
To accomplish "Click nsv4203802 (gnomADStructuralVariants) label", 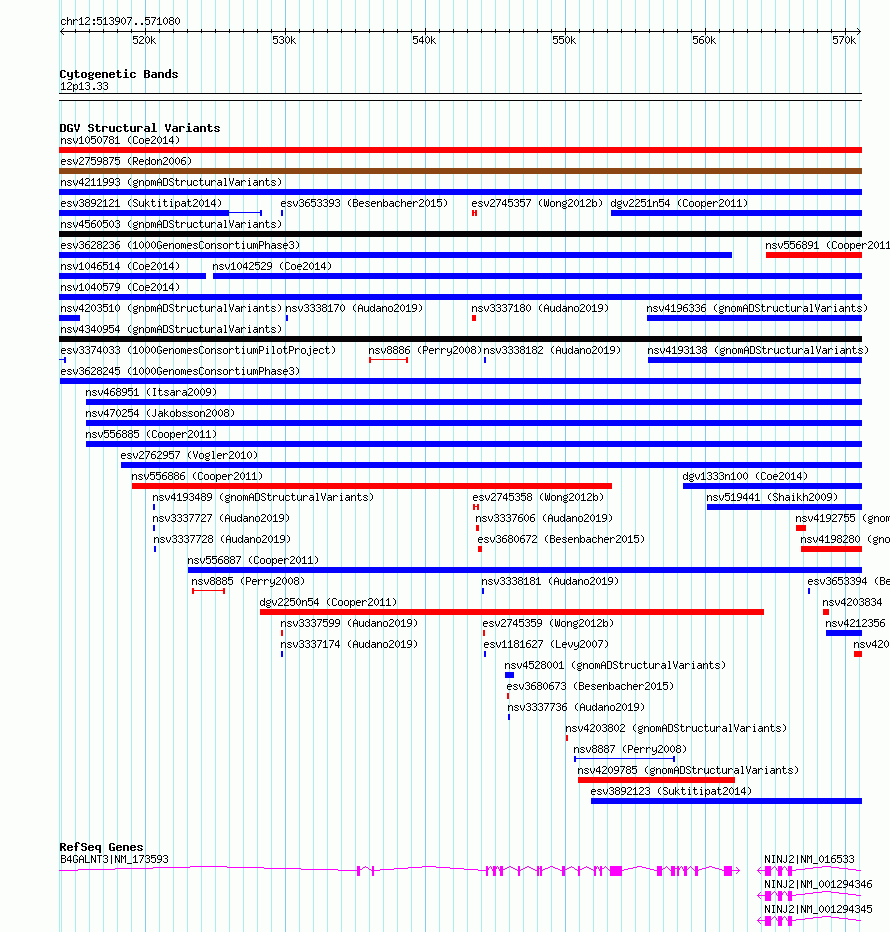I will click(x=676, y=728).
